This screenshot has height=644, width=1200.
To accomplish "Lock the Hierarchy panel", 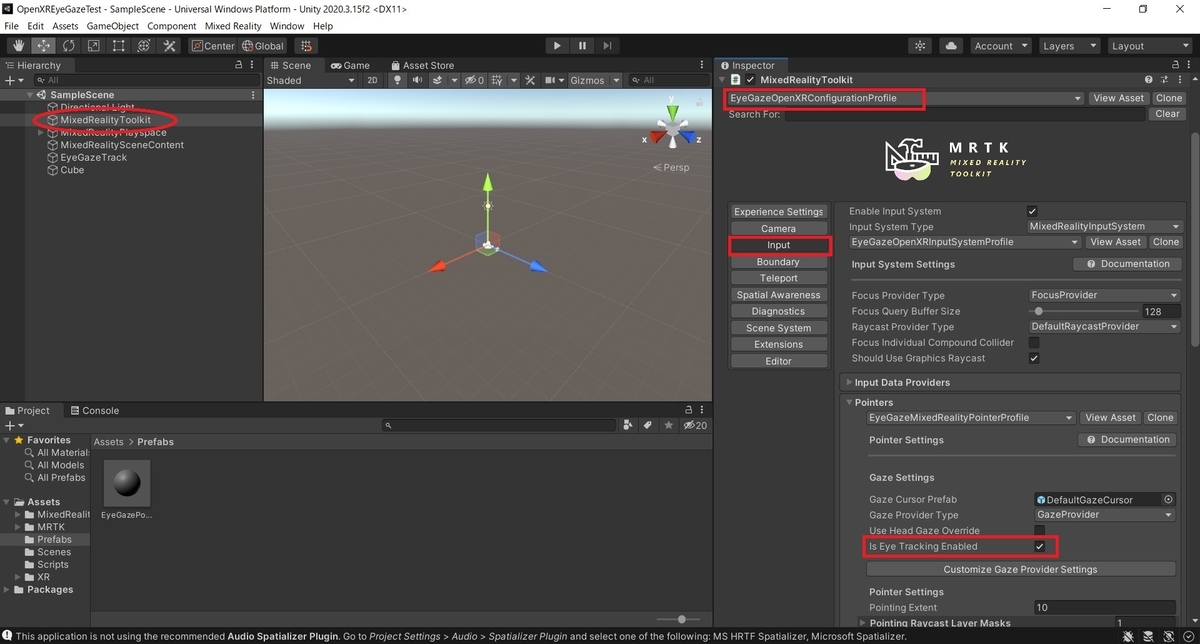I will click(239, 65).
